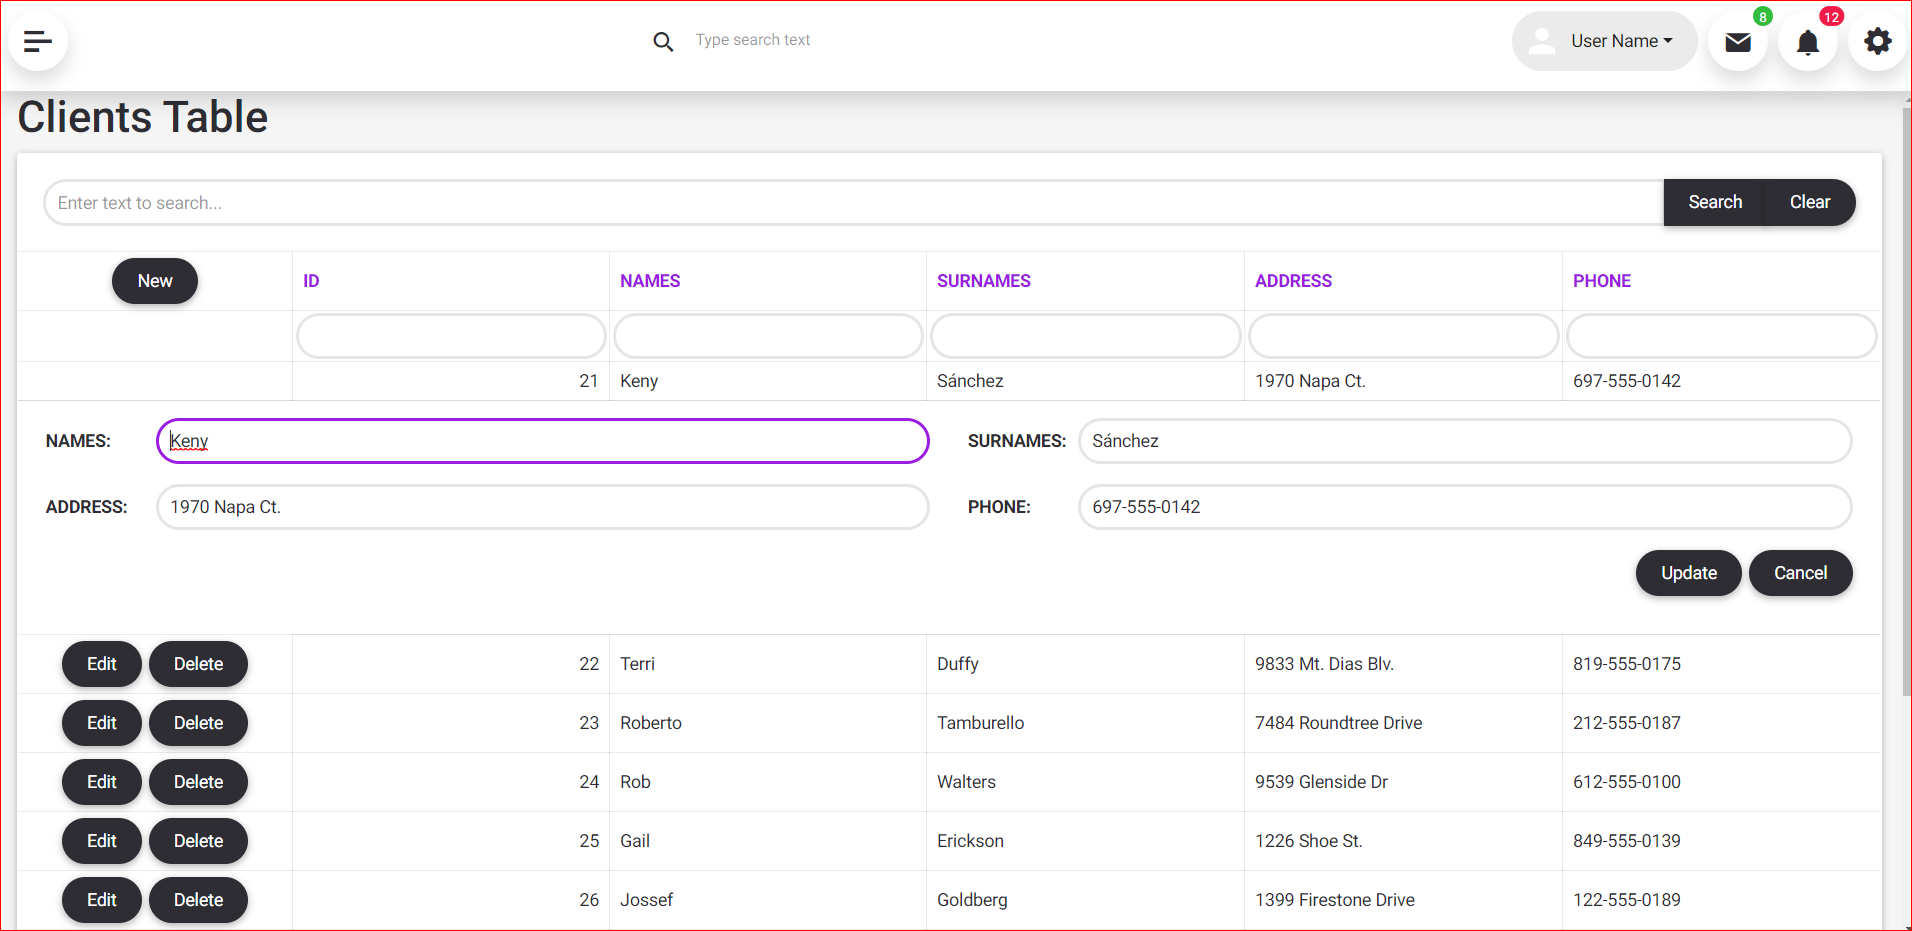Open the settings gear icon
This screenshot has width=1912, height=931.
pyautogui.click(x=1878, y=41)
